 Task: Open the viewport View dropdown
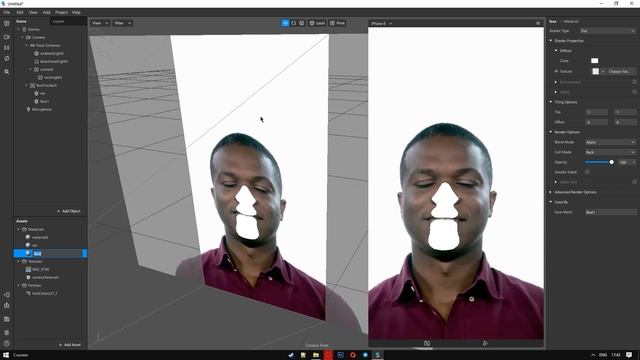pos(100,23)
